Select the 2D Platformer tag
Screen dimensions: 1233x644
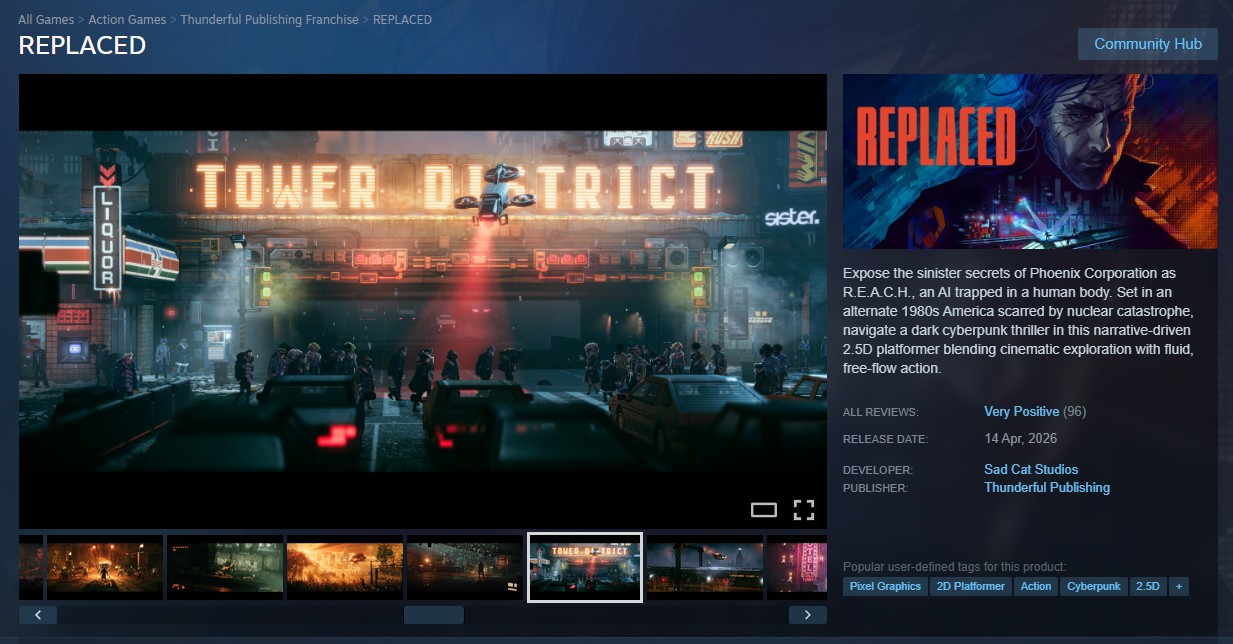click(970, 587)
